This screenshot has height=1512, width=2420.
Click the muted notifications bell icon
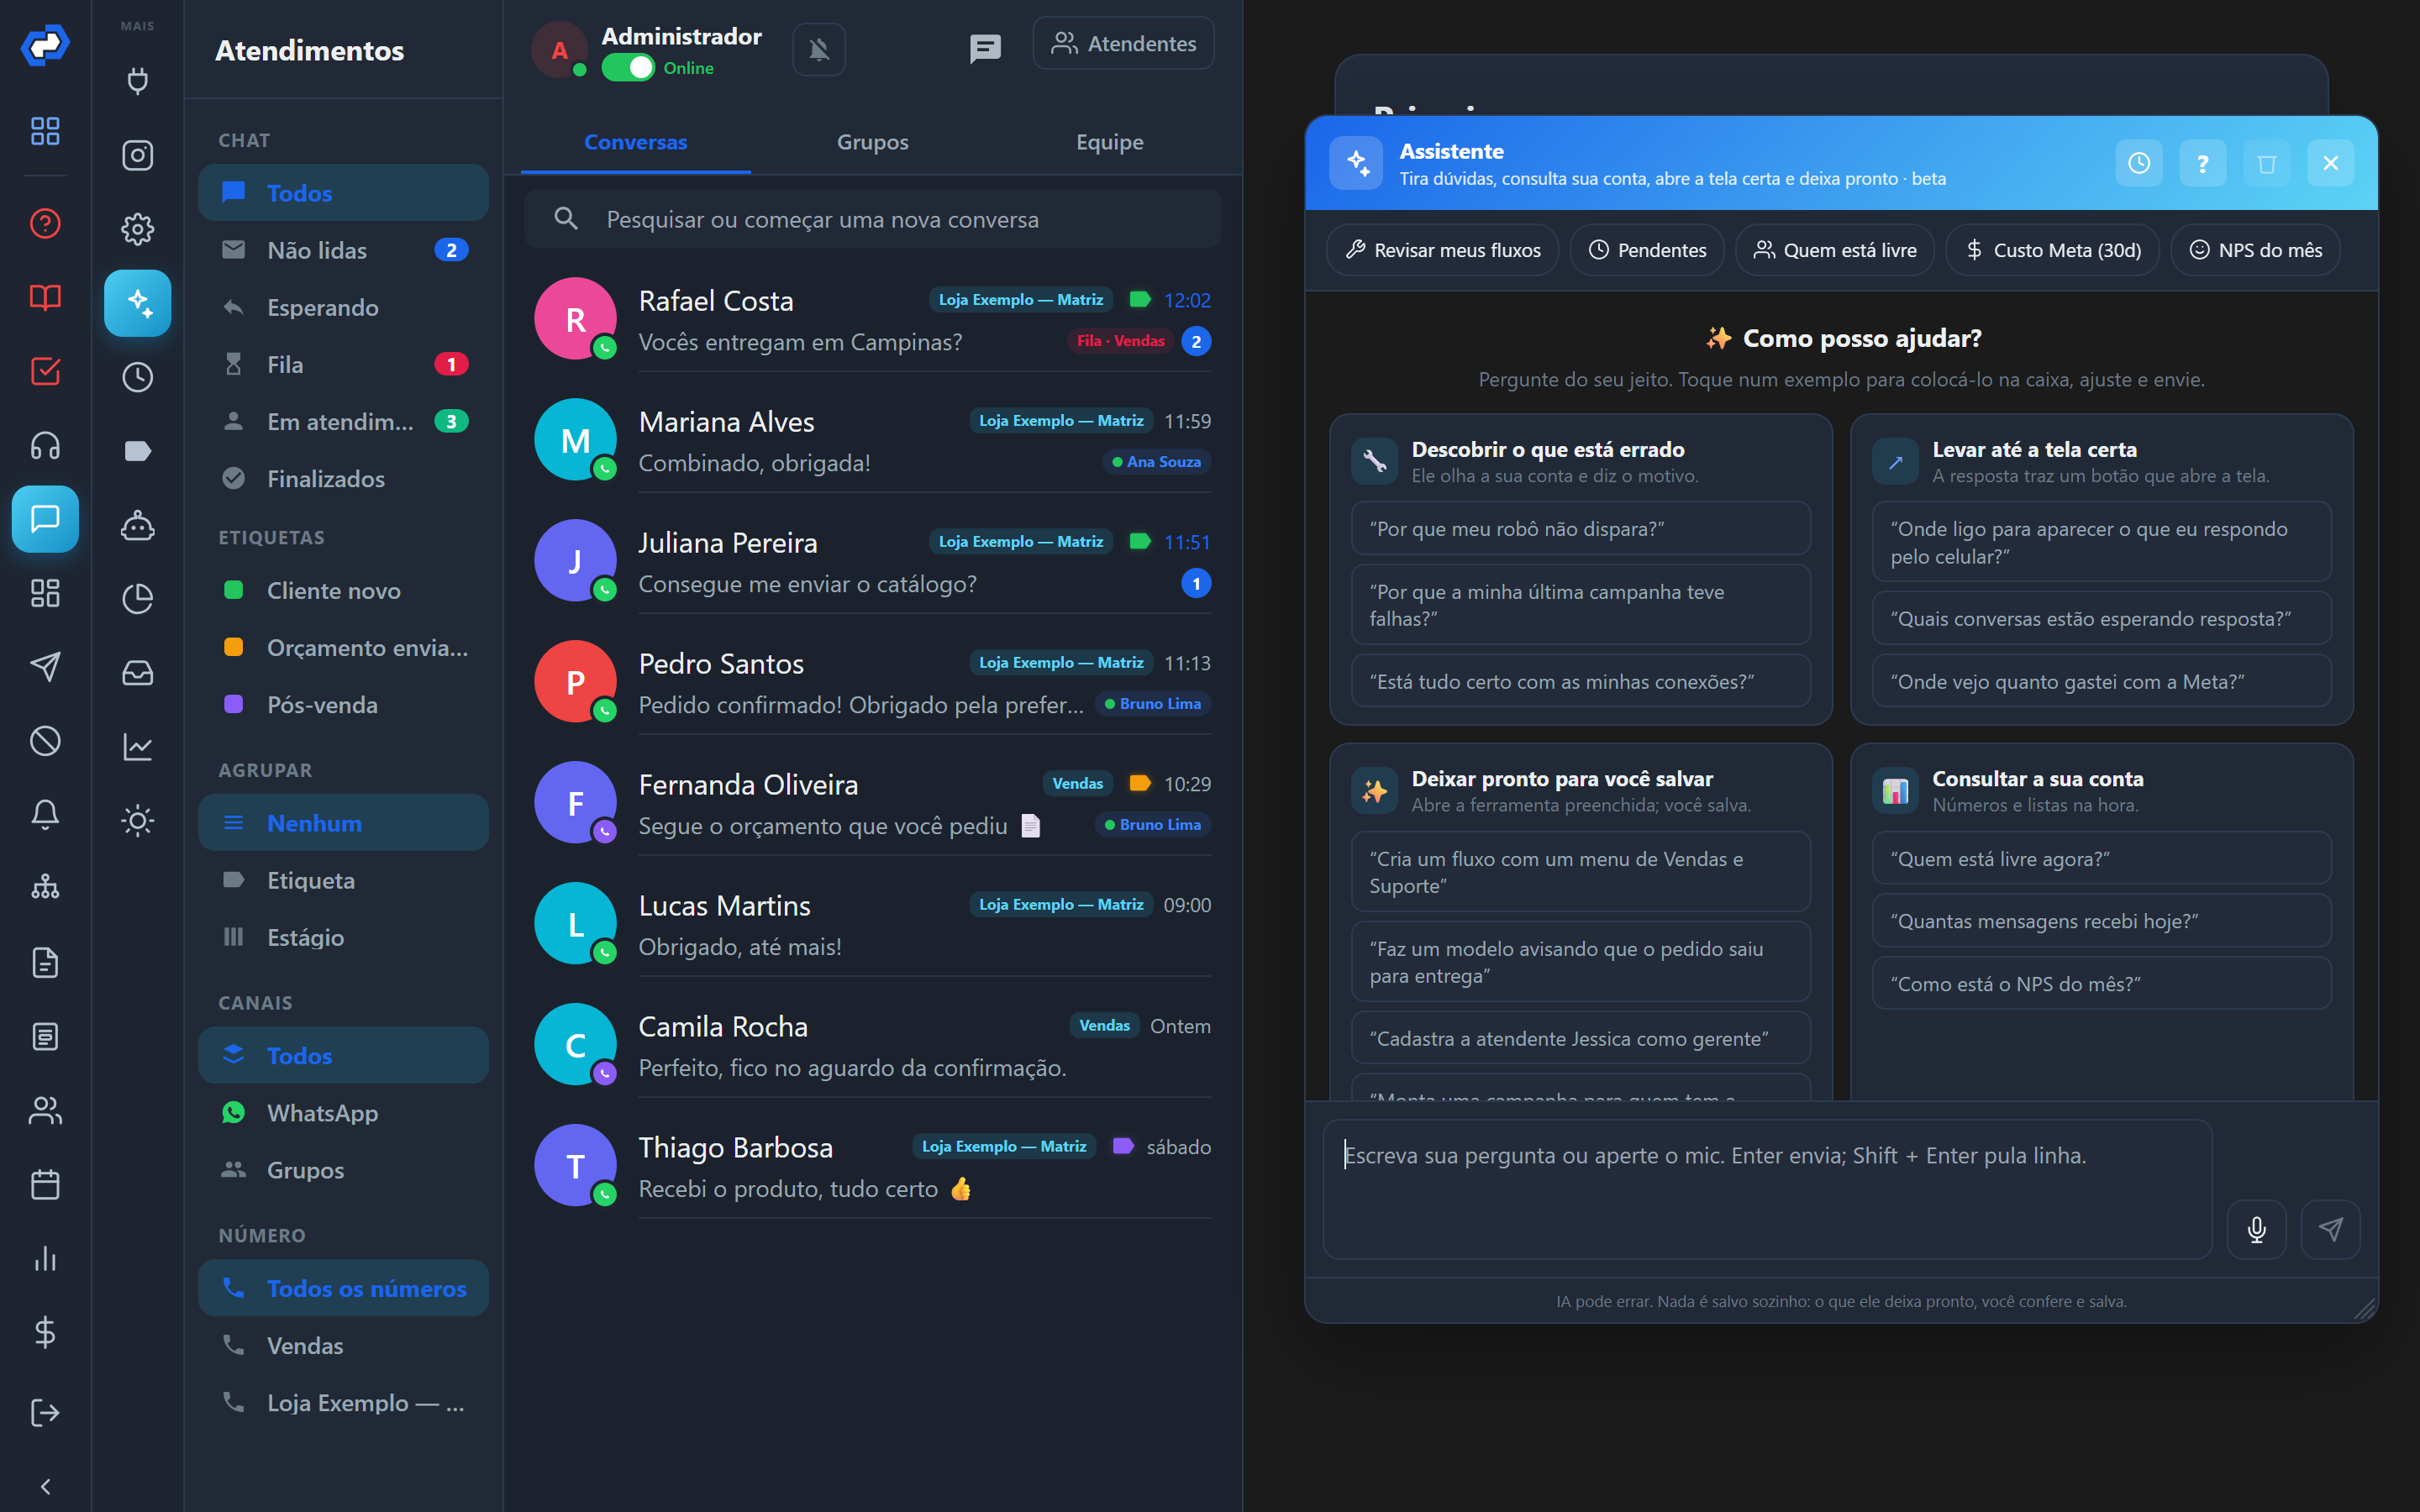tap(819, 49)
